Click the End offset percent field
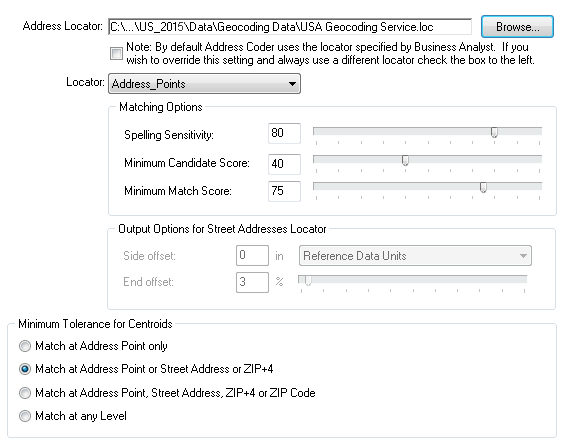 [252, 282]
